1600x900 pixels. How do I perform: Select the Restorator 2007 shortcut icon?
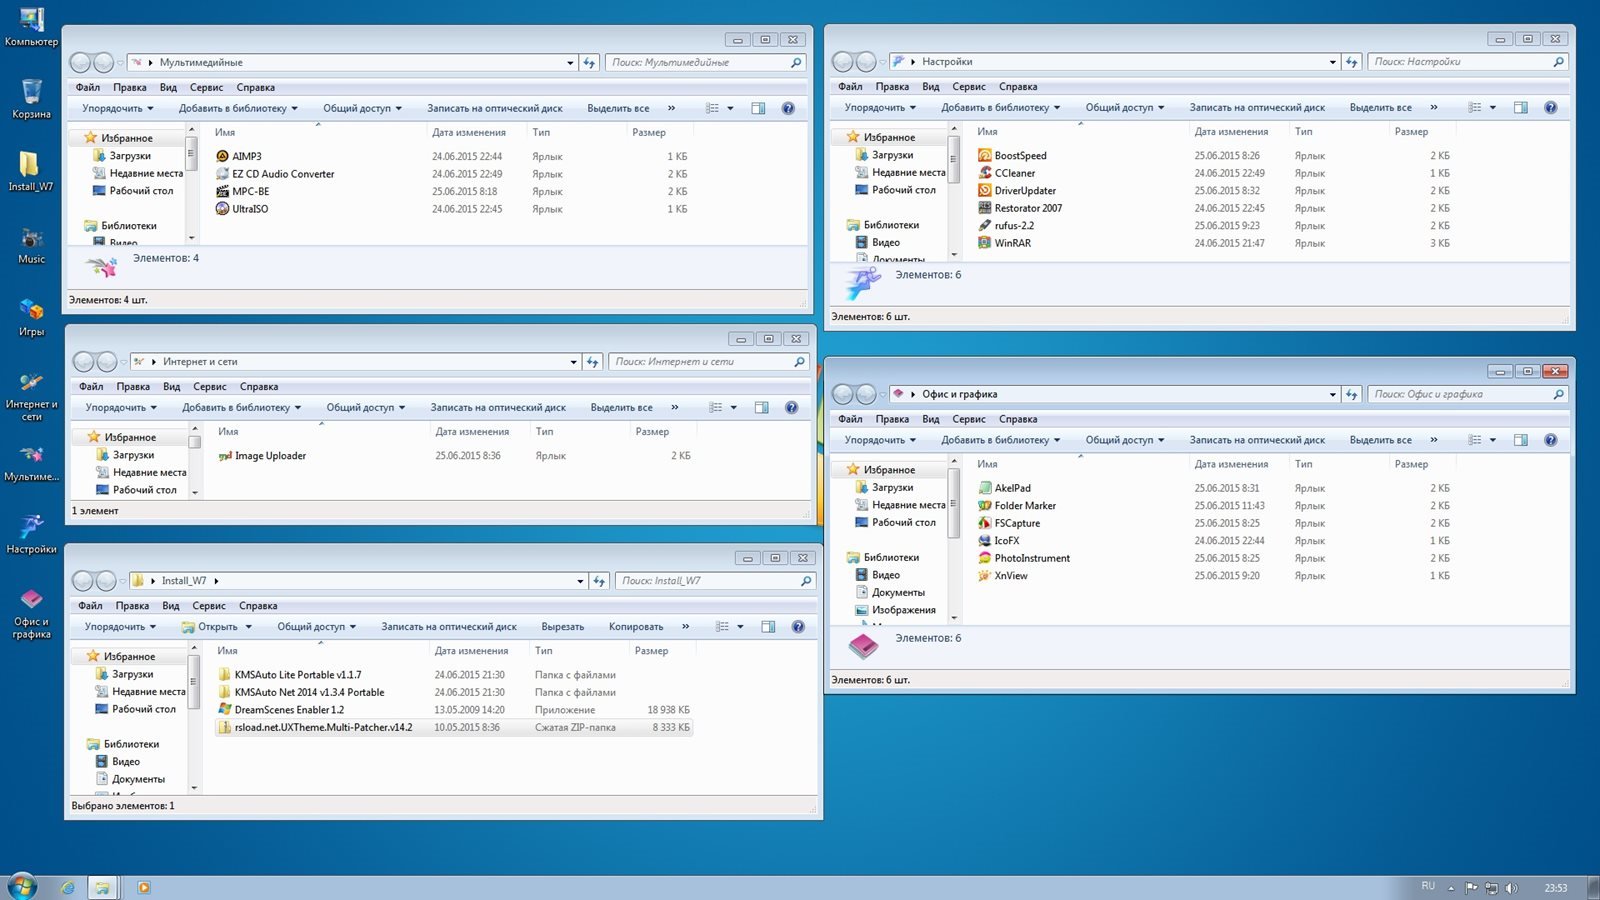tap(984, 208)
